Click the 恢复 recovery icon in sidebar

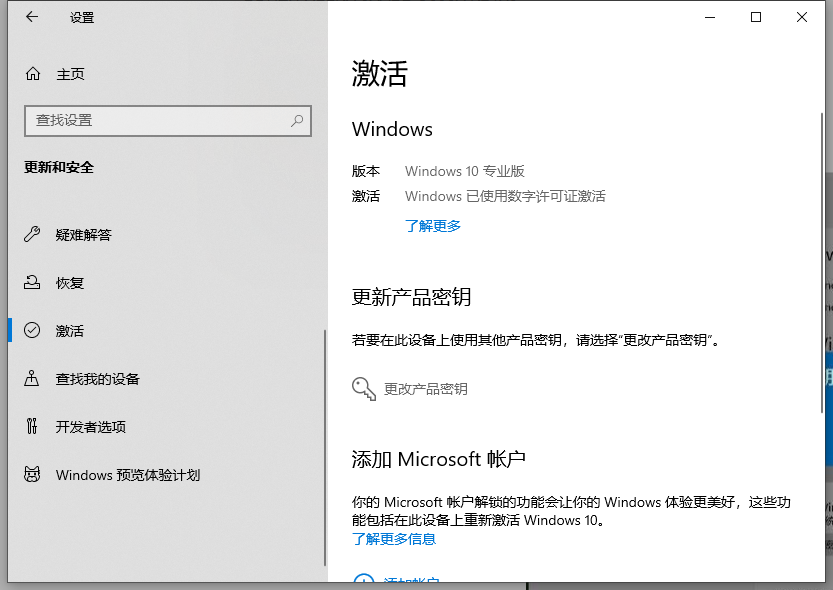[33, 283]
